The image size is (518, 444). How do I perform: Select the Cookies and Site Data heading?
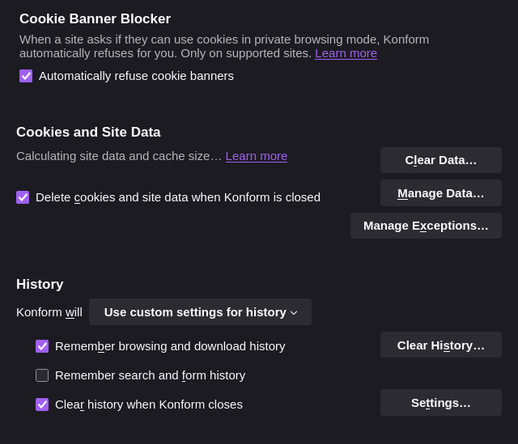pyautogui.click(x=88, y=132)
